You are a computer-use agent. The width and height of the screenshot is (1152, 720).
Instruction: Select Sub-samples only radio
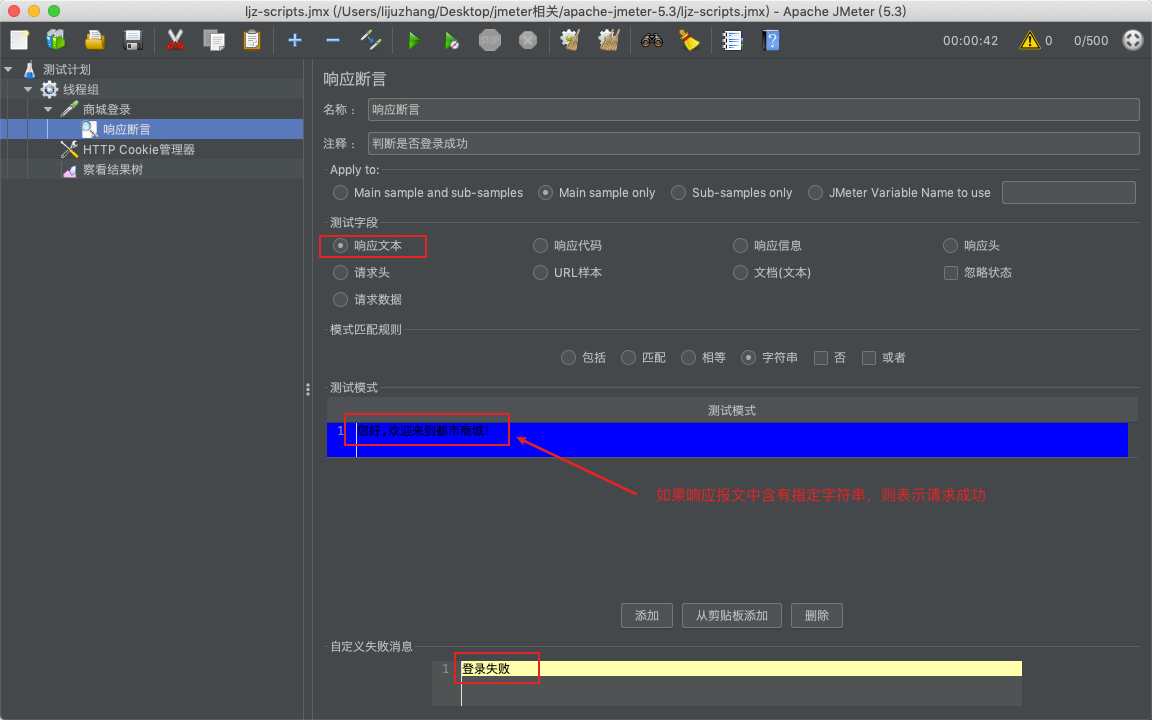click(678, 192)
